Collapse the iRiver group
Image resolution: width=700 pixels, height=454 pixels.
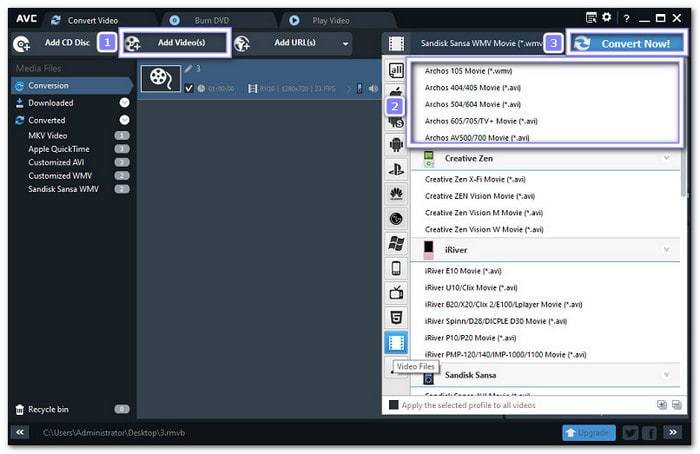coord(667,250)
